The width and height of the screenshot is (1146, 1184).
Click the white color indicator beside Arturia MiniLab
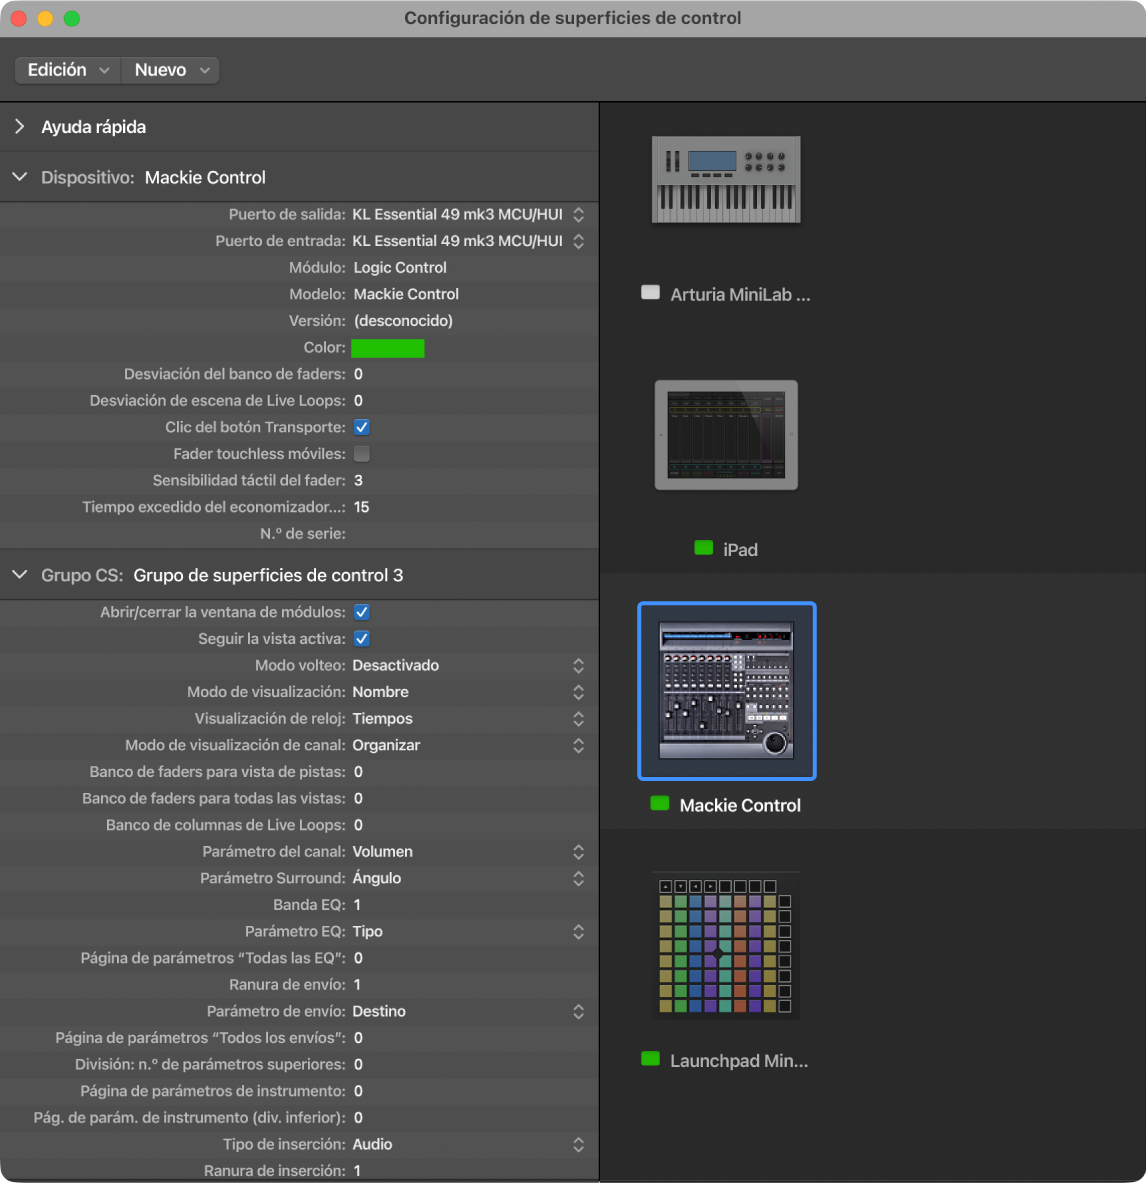point(650,293)
